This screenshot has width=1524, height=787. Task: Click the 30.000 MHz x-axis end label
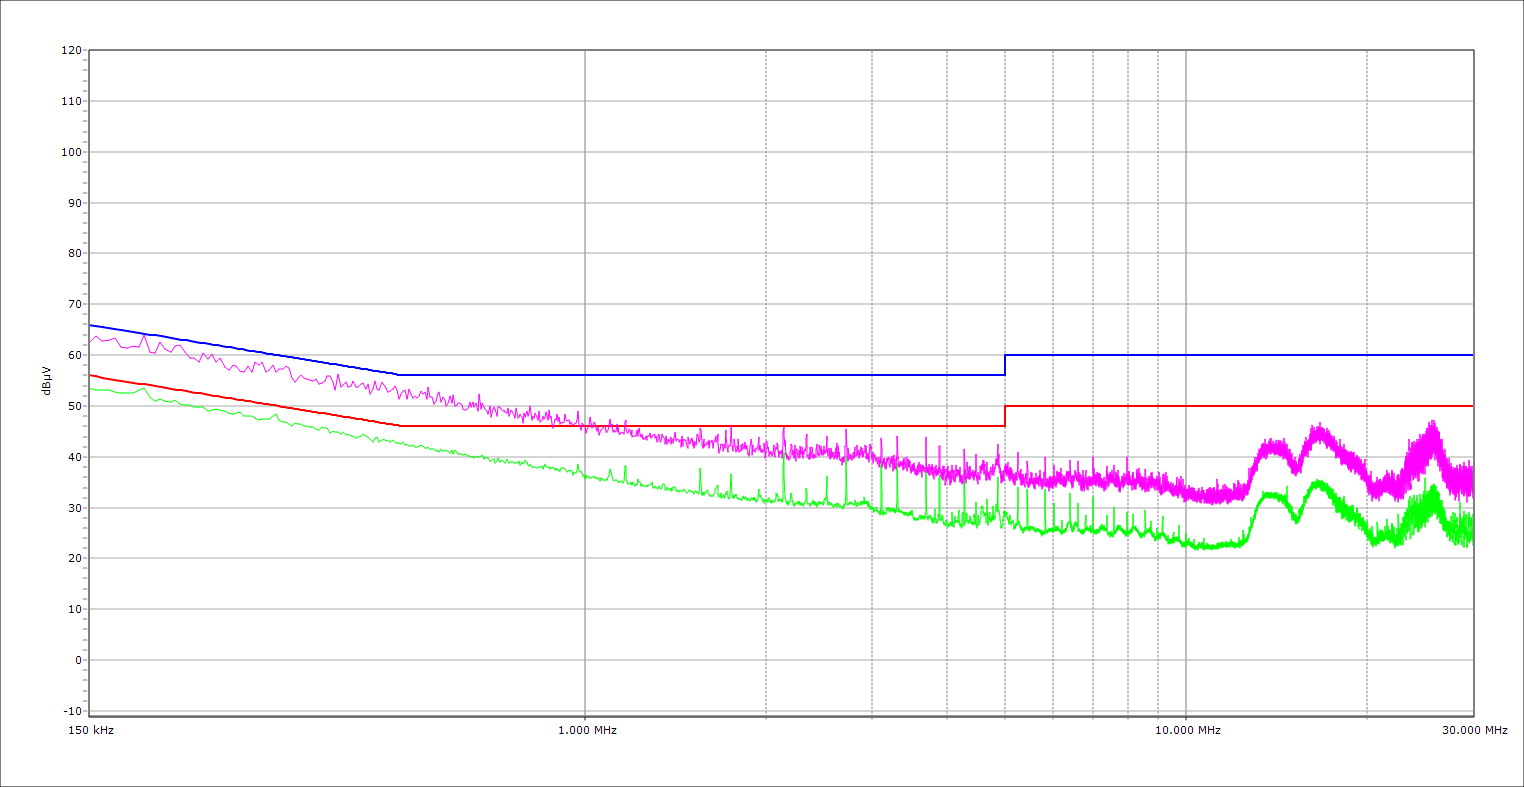[x=1474, y=730]
